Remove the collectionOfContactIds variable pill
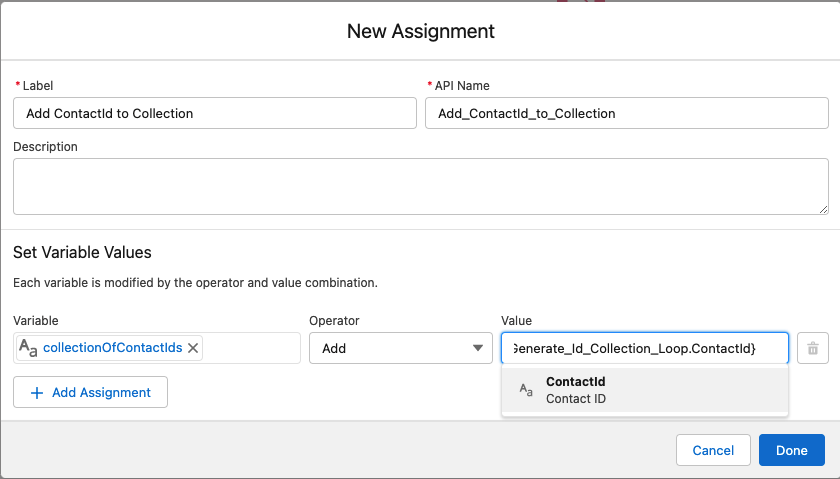This screenshot has width=840, height=479. pyautogui.click(x=193, y=348)
